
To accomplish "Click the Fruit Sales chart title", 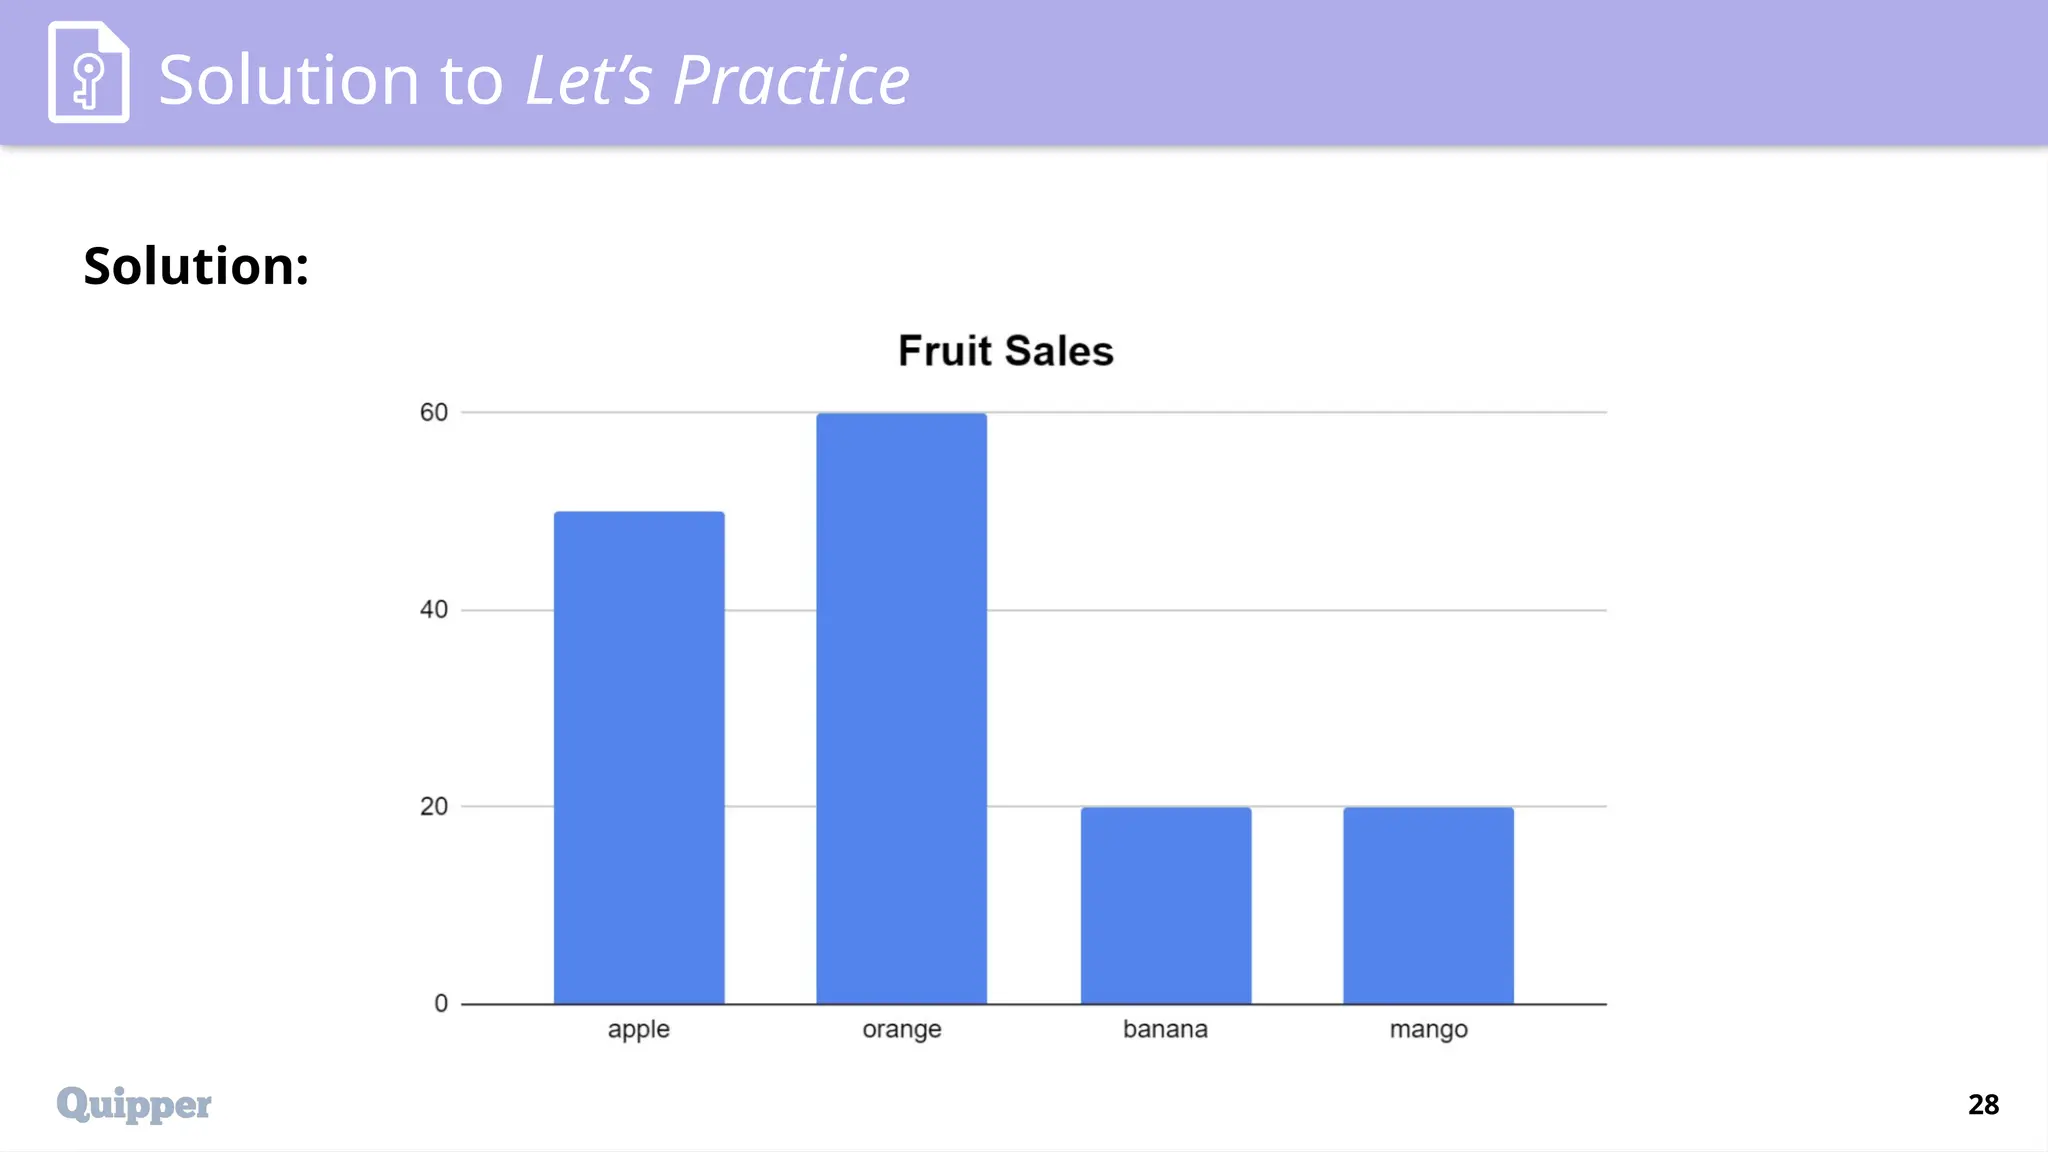I will point(1005,351).
